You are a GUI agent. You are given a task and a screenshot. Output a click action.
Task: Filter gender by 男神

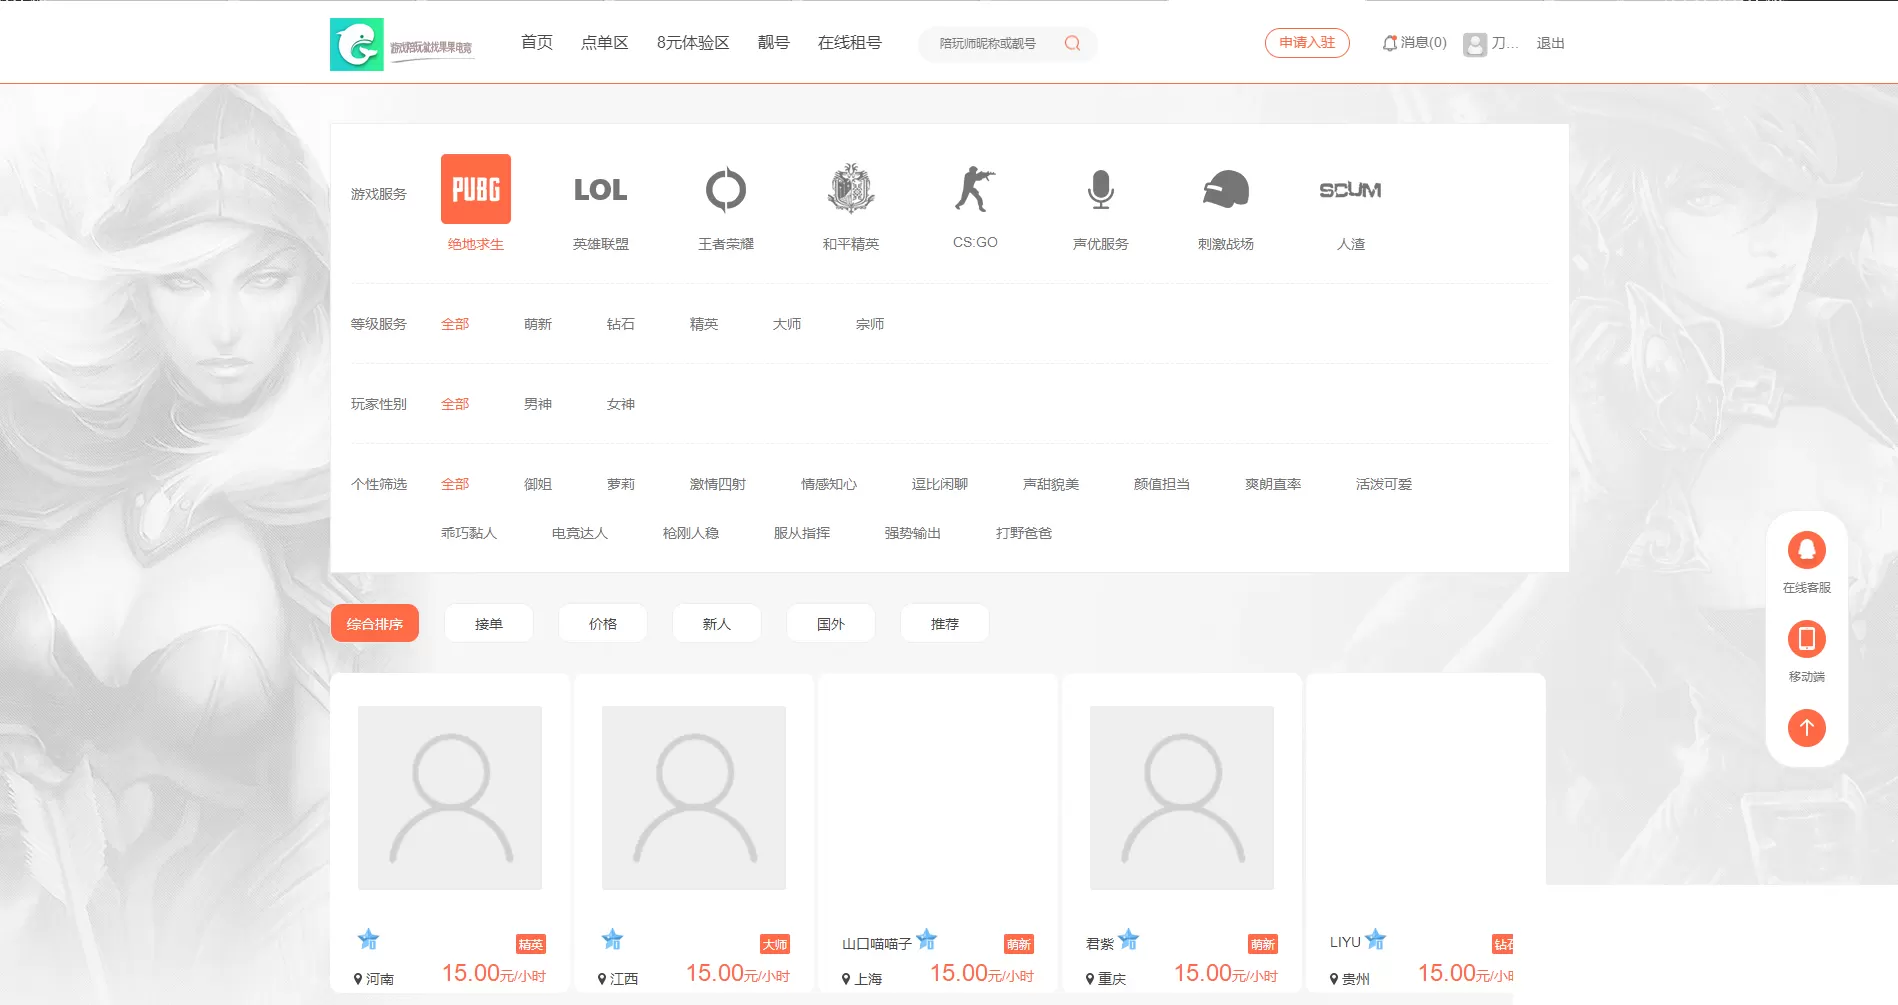(x=538, y=404)
